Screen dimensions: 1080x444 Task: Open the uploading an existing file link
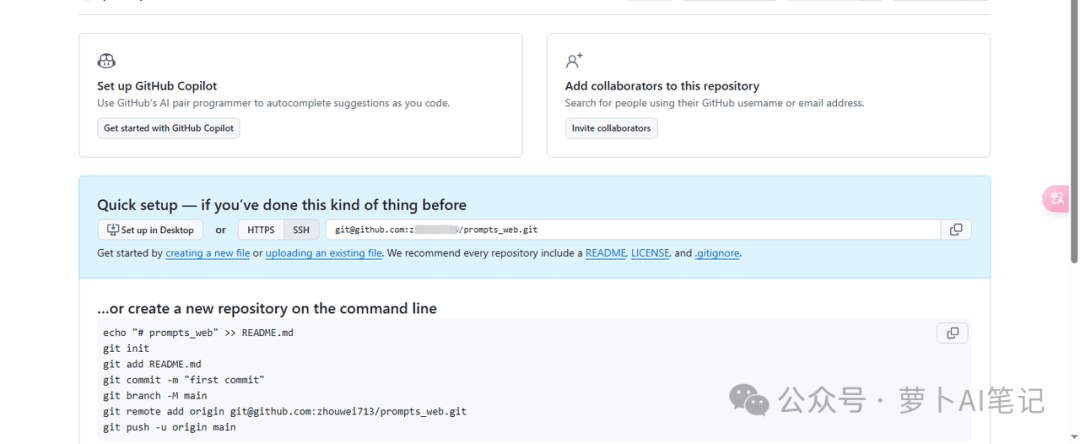click(324, 253)
